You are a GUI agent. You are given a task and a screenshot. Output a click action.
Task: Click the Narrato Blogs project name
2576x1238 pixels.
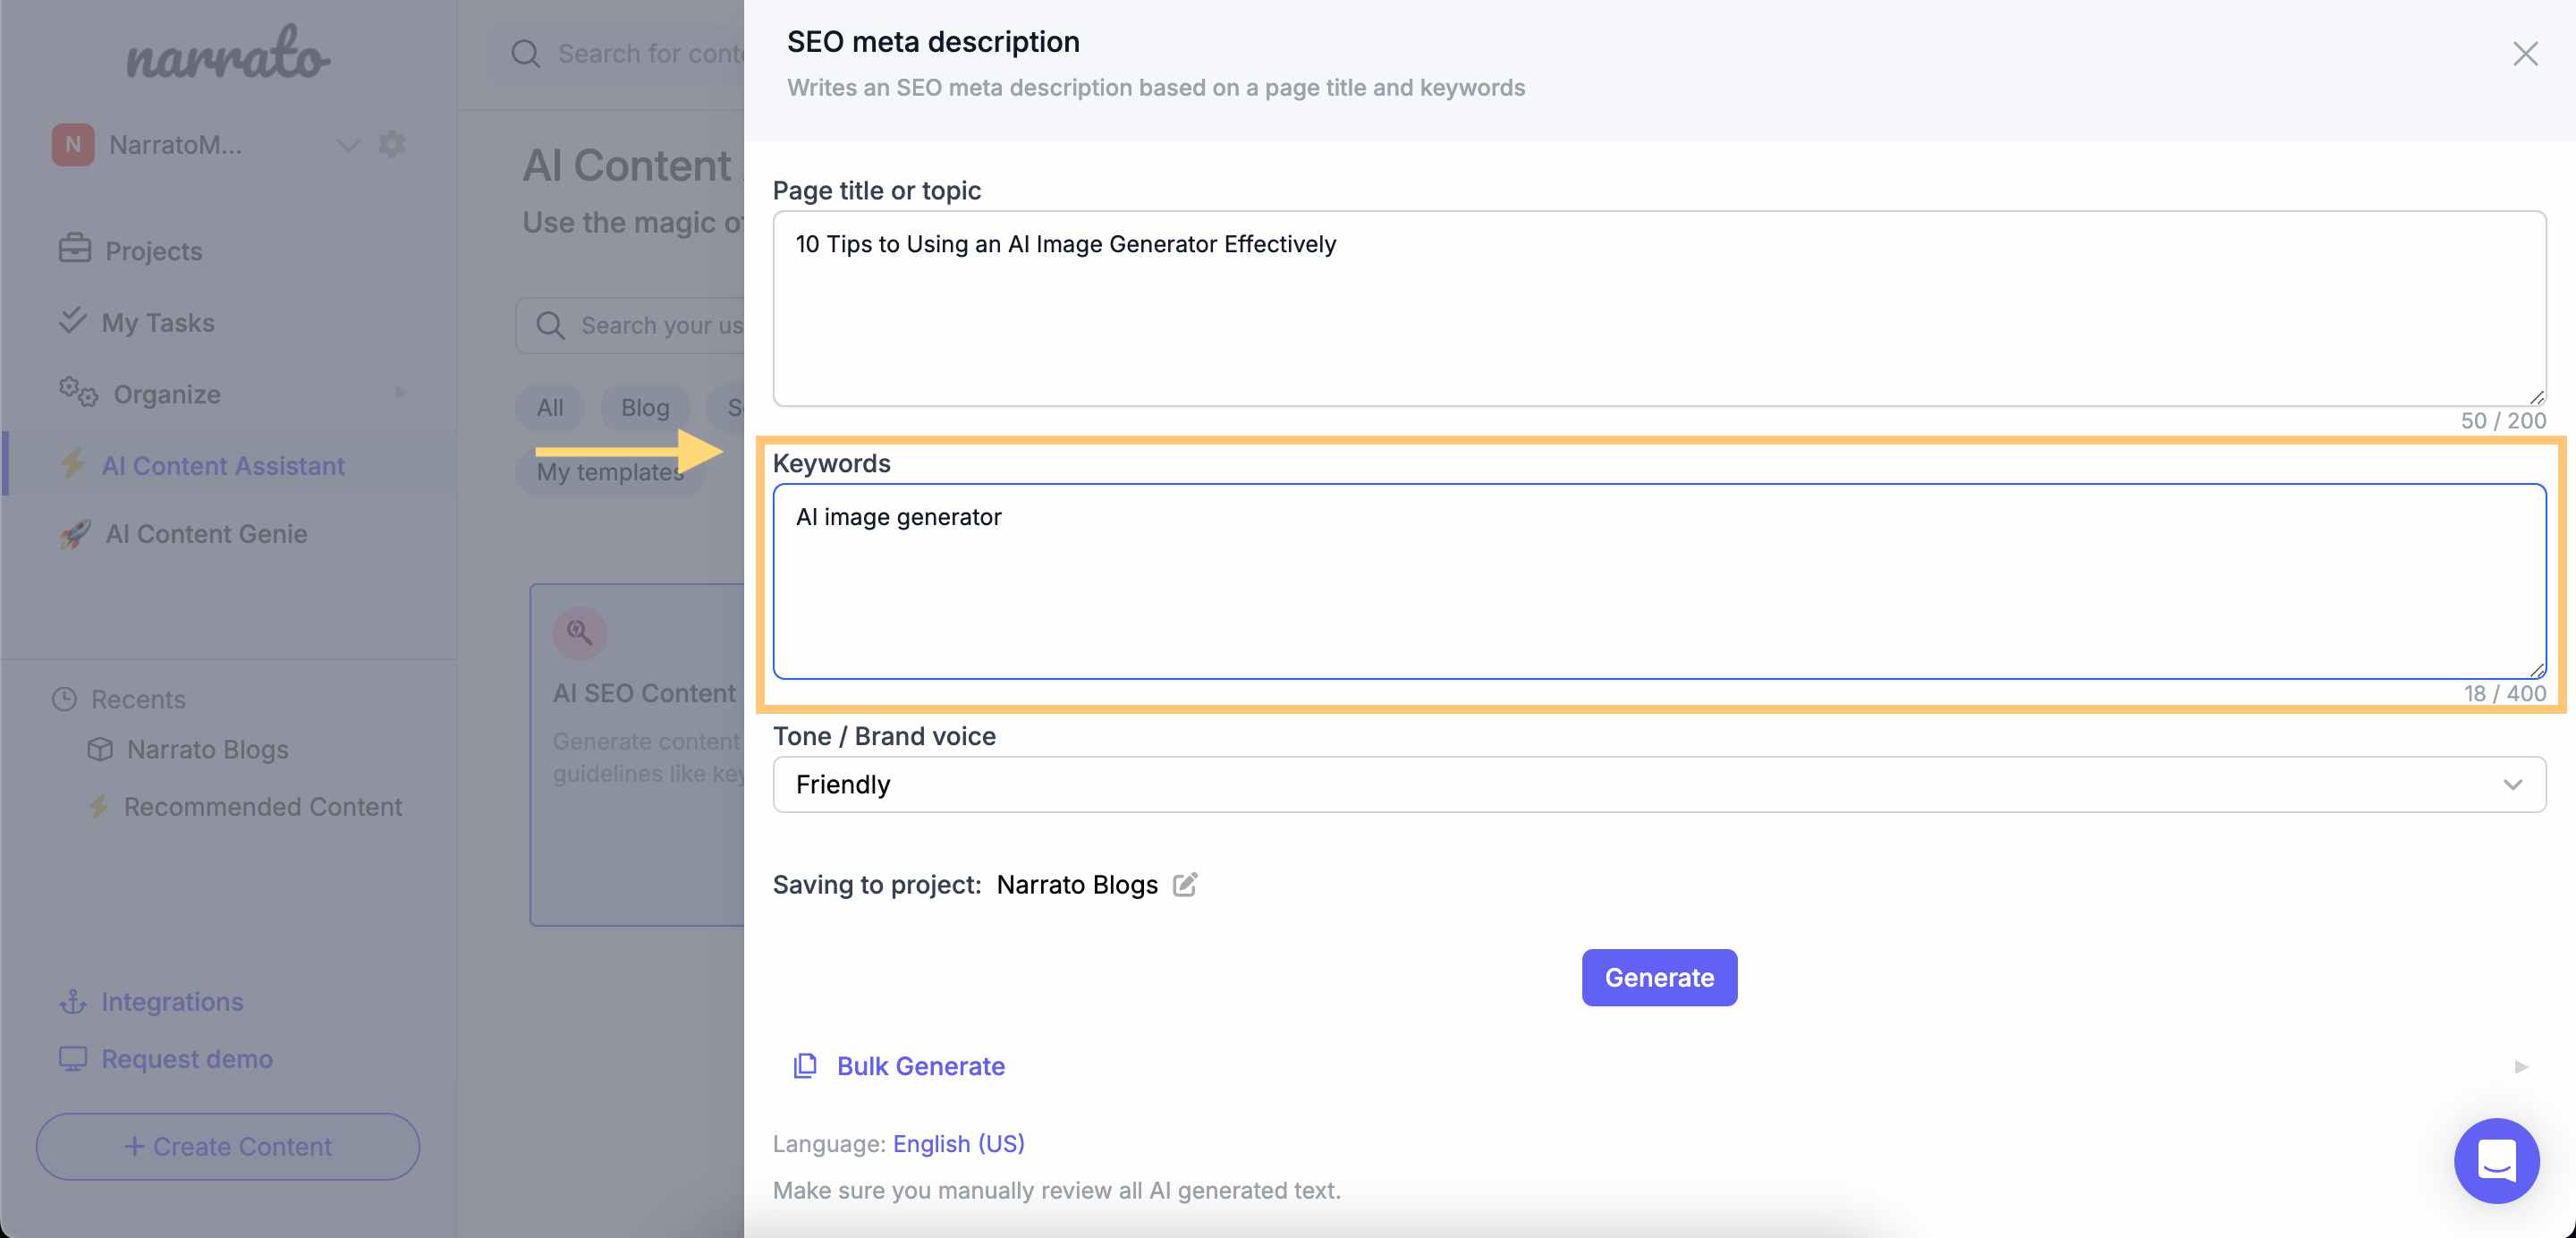pyautogui.click(x=1077, y=884)
